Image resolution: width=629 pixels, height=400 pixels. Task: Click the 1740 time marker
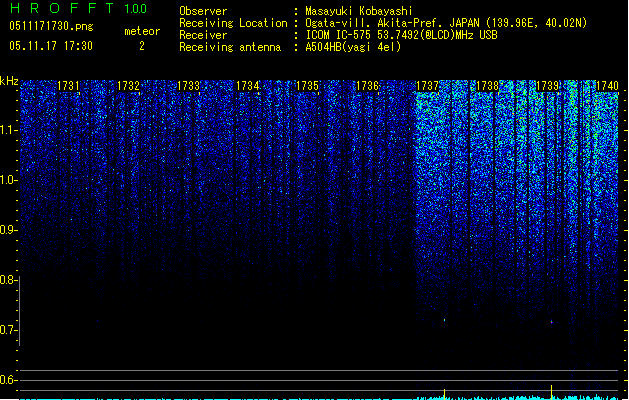[x=607, y=86]
